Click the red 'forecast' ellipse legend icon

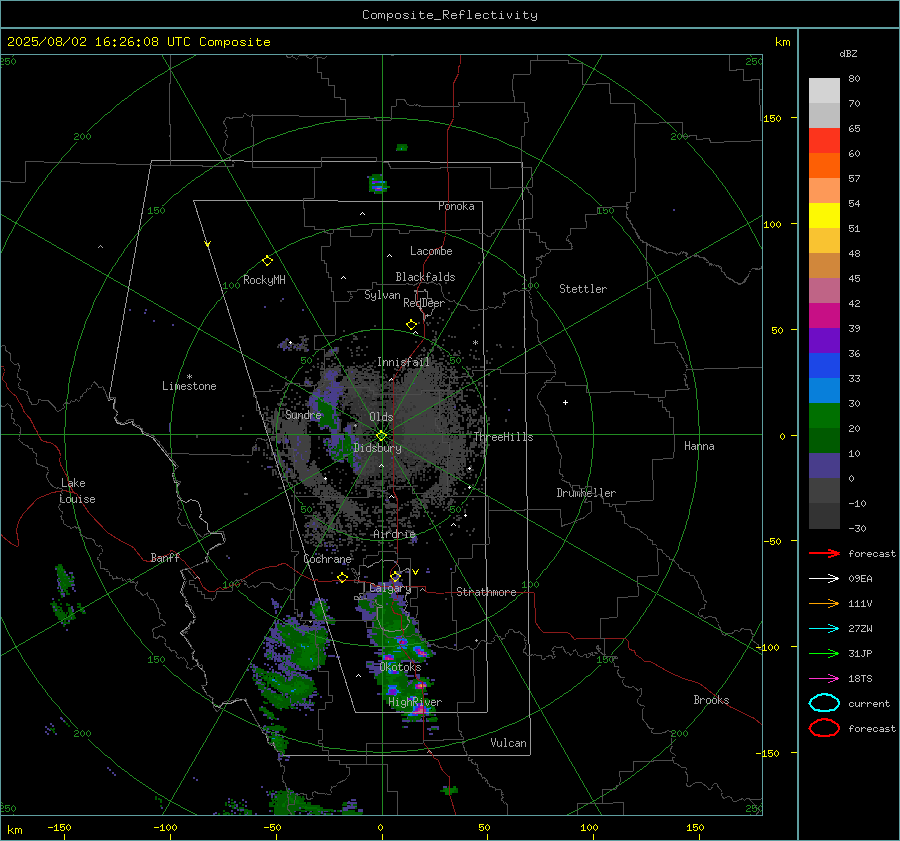coord(824,728)
